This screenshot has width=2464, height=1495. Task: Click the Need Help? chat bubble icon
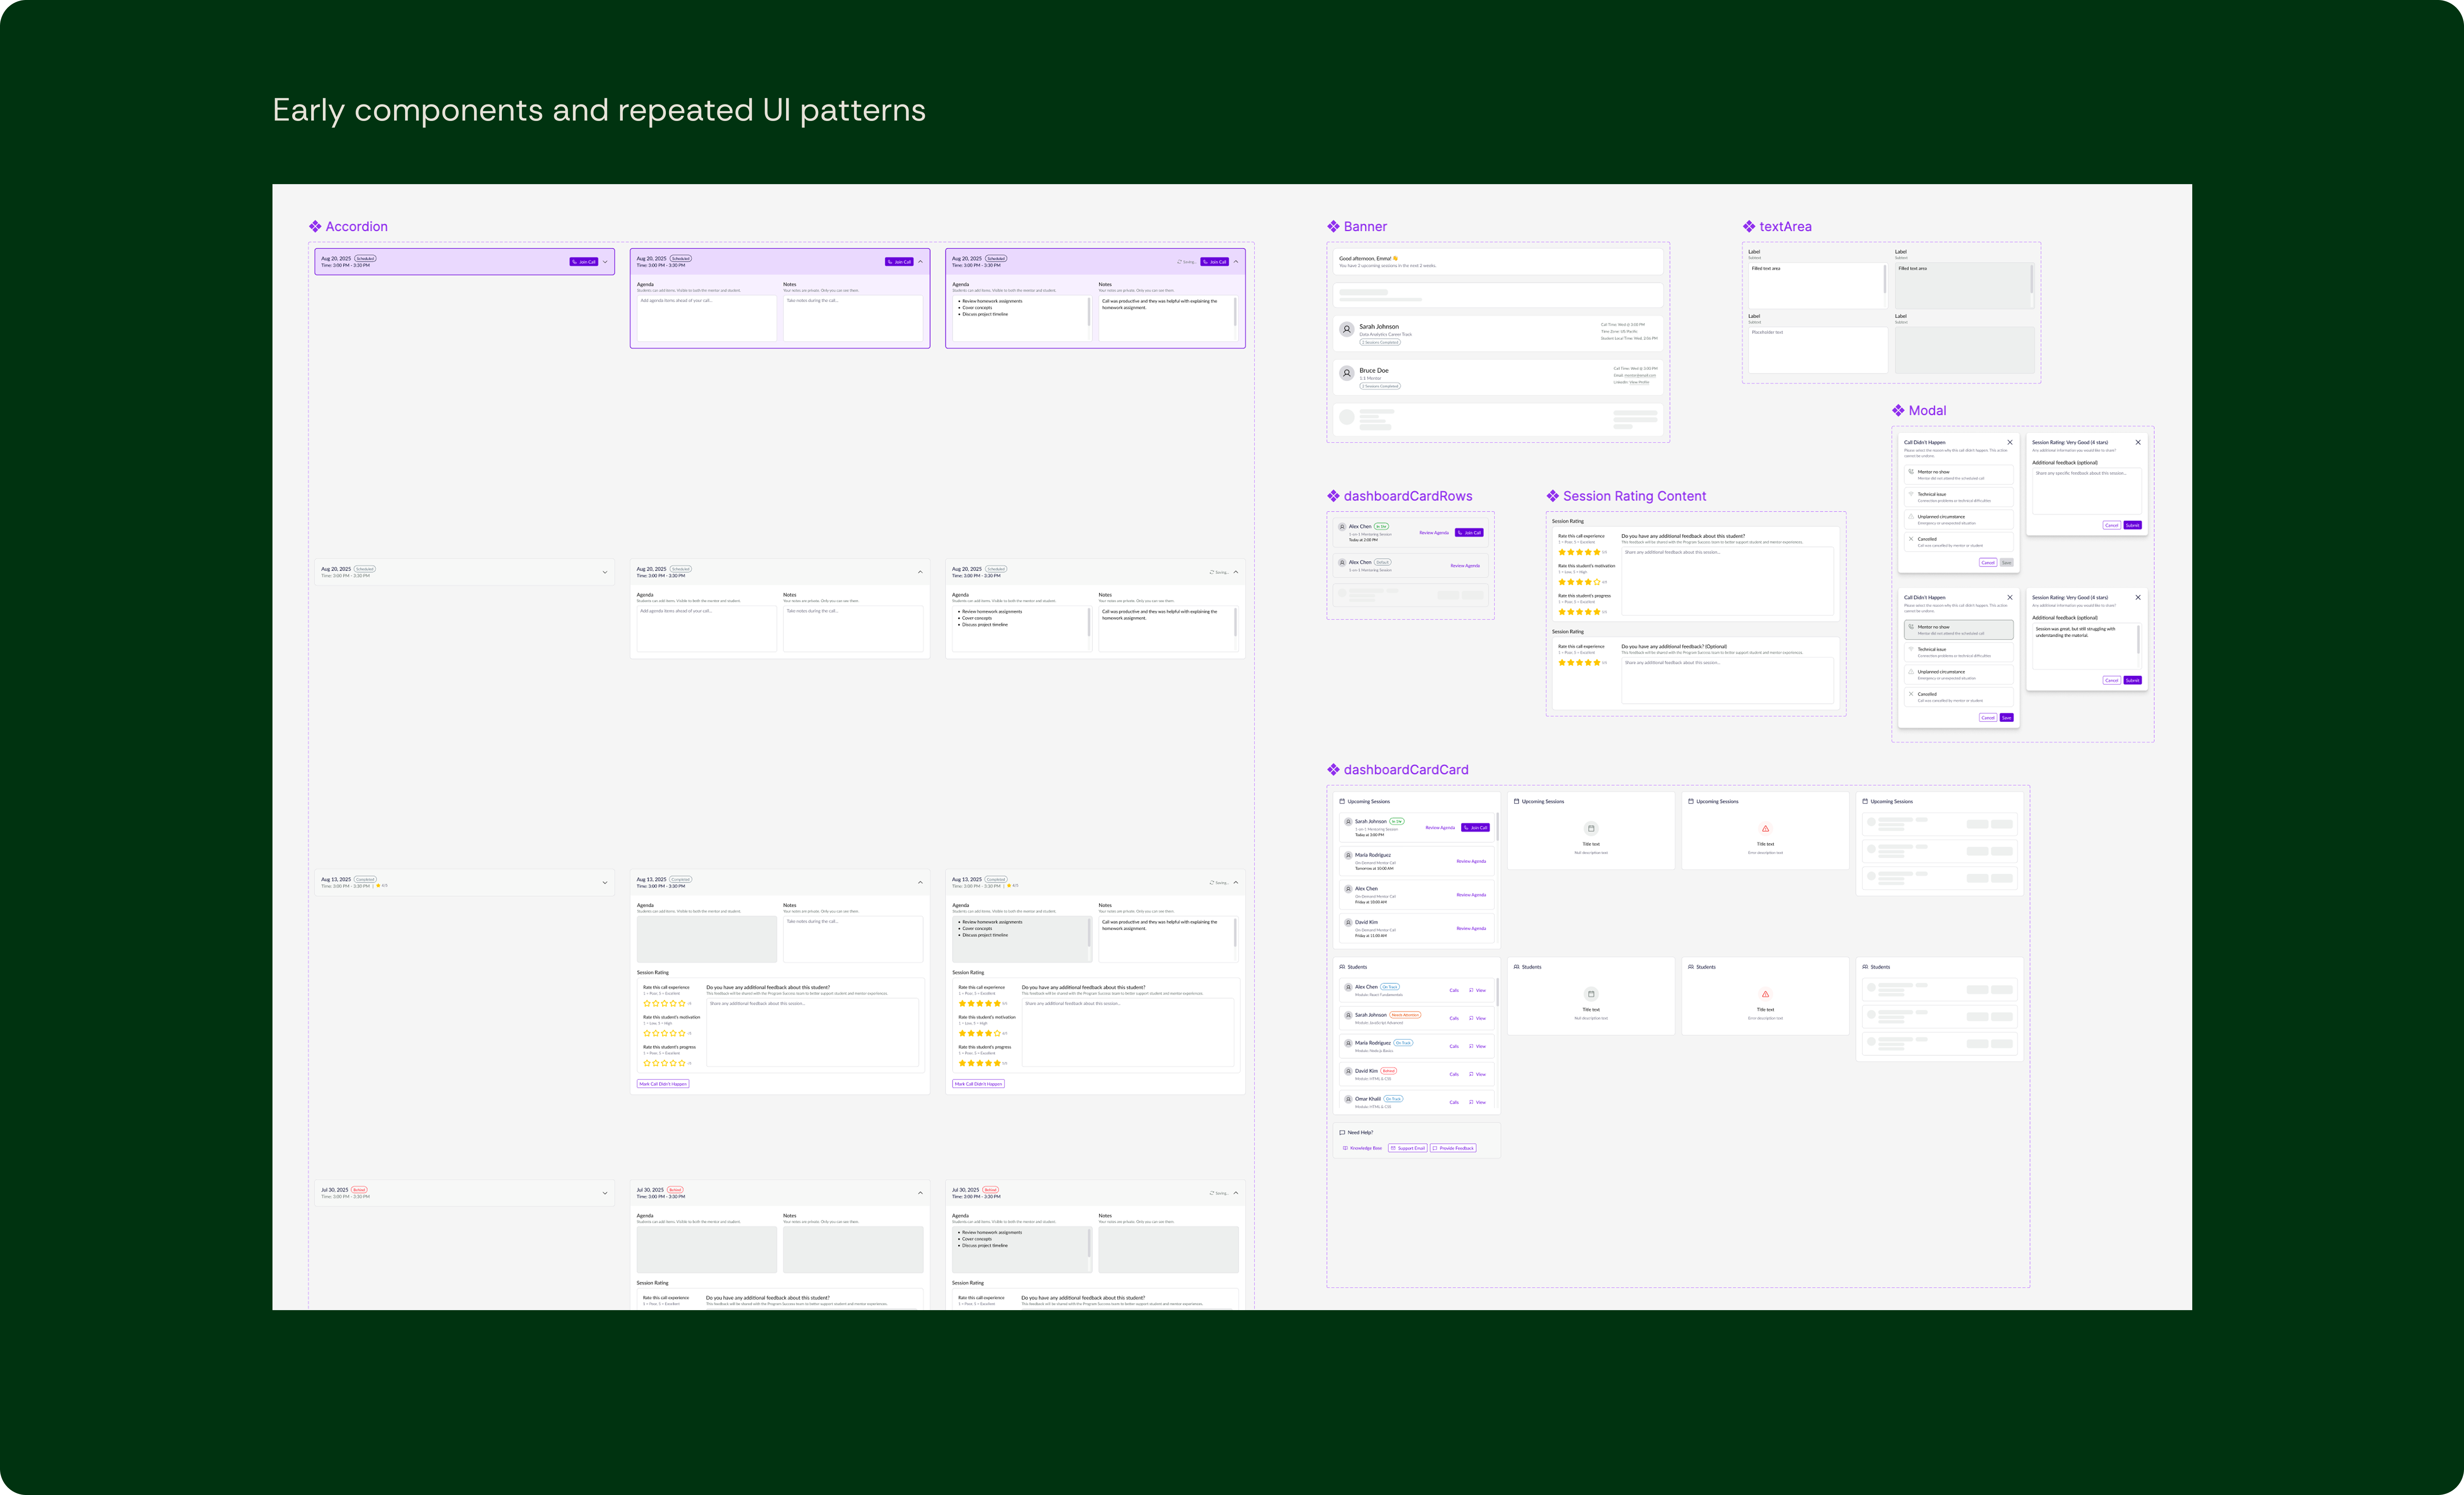point(1342,1133)
